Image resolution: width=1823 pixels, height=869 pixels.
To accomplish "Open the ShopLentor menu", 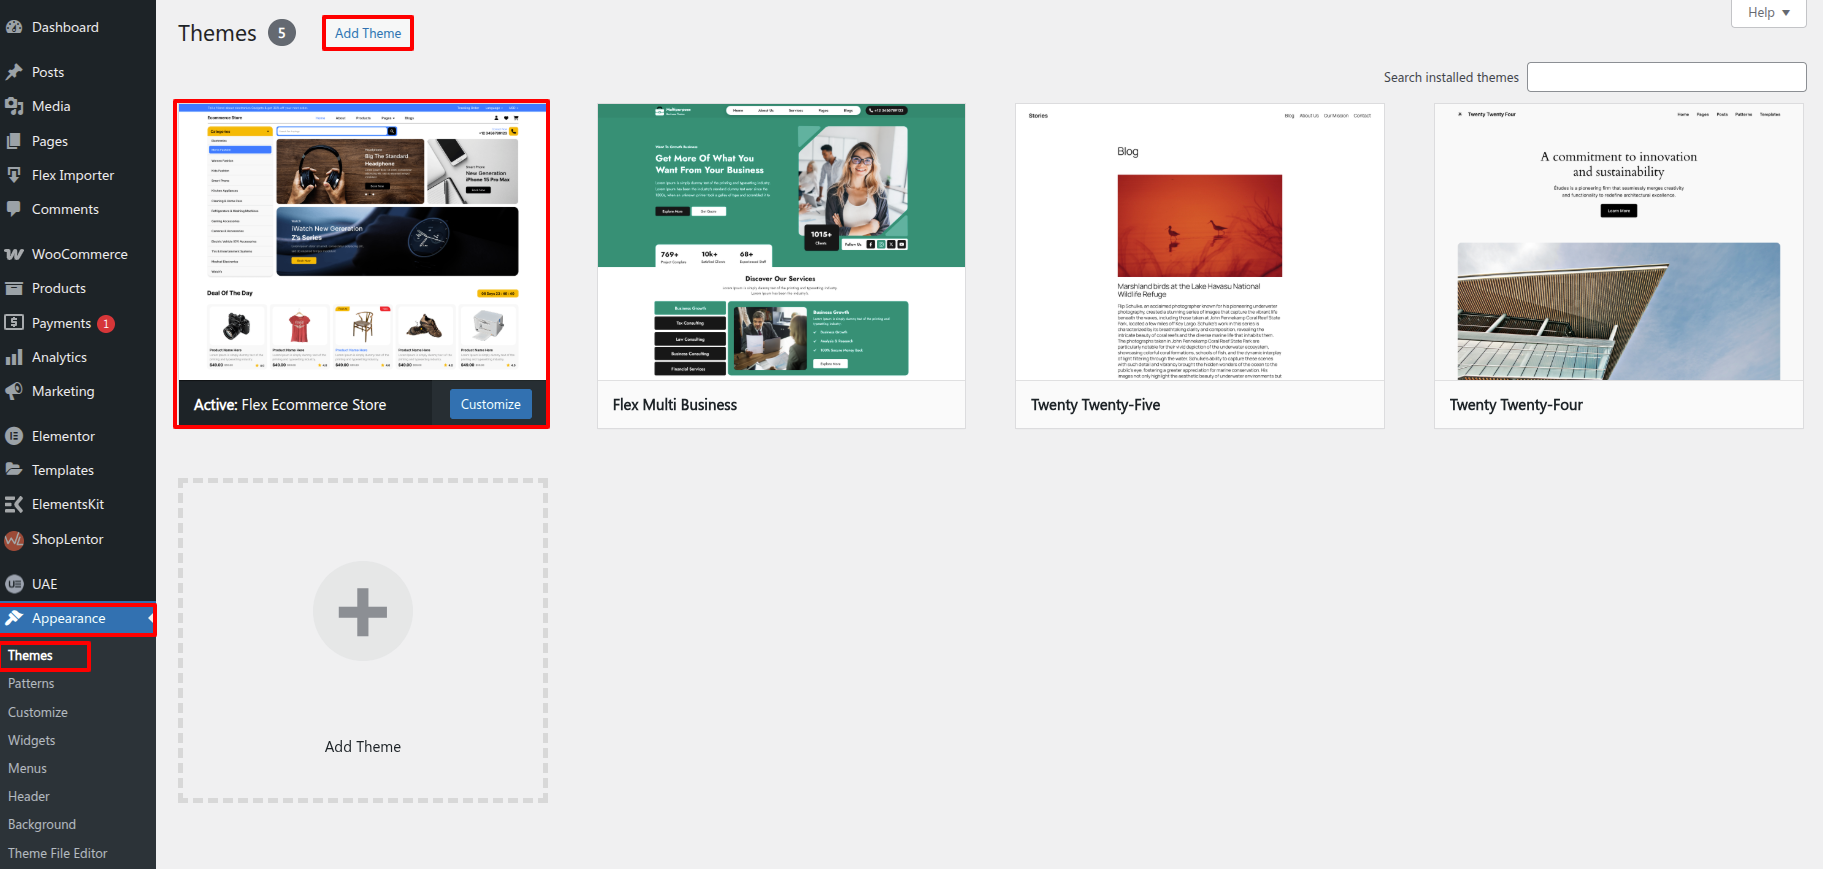I will [68, 539].
